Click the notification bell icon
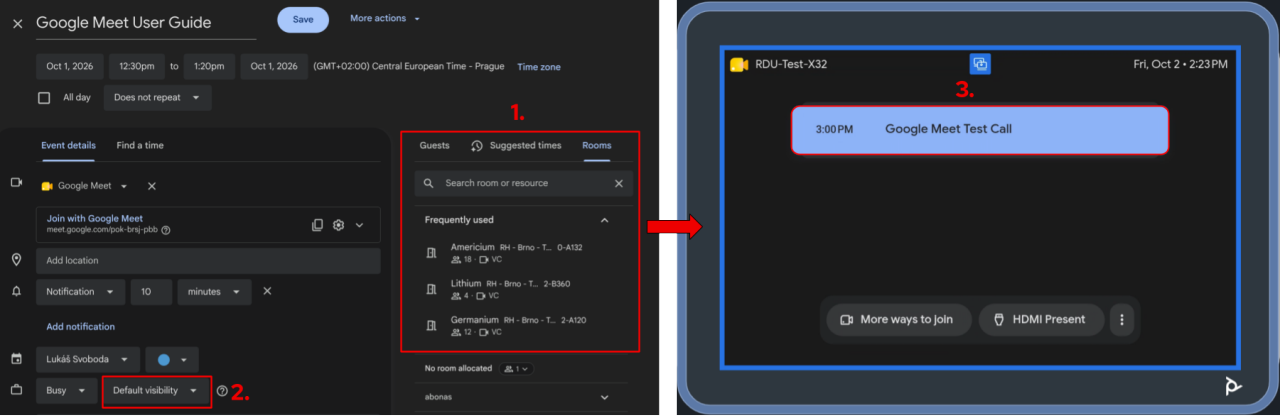 [x=17, y=291]
